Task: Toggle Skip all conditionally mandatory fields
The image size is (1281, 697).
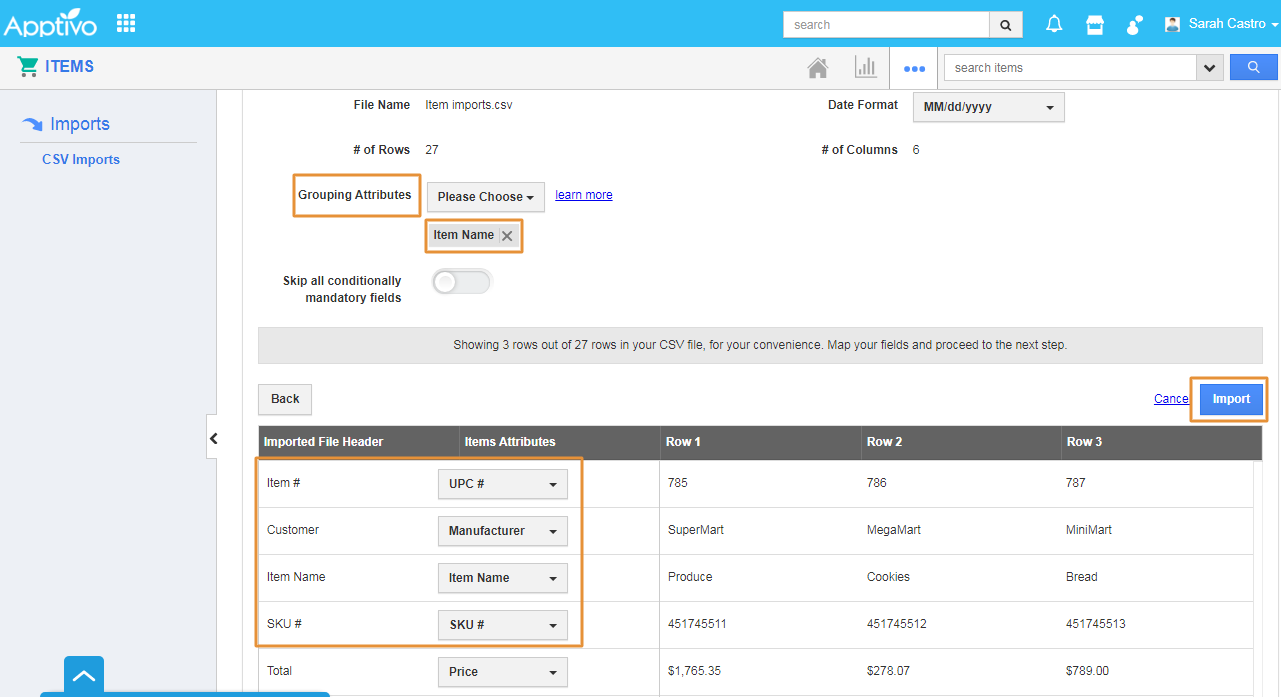Action: (461, 282)
